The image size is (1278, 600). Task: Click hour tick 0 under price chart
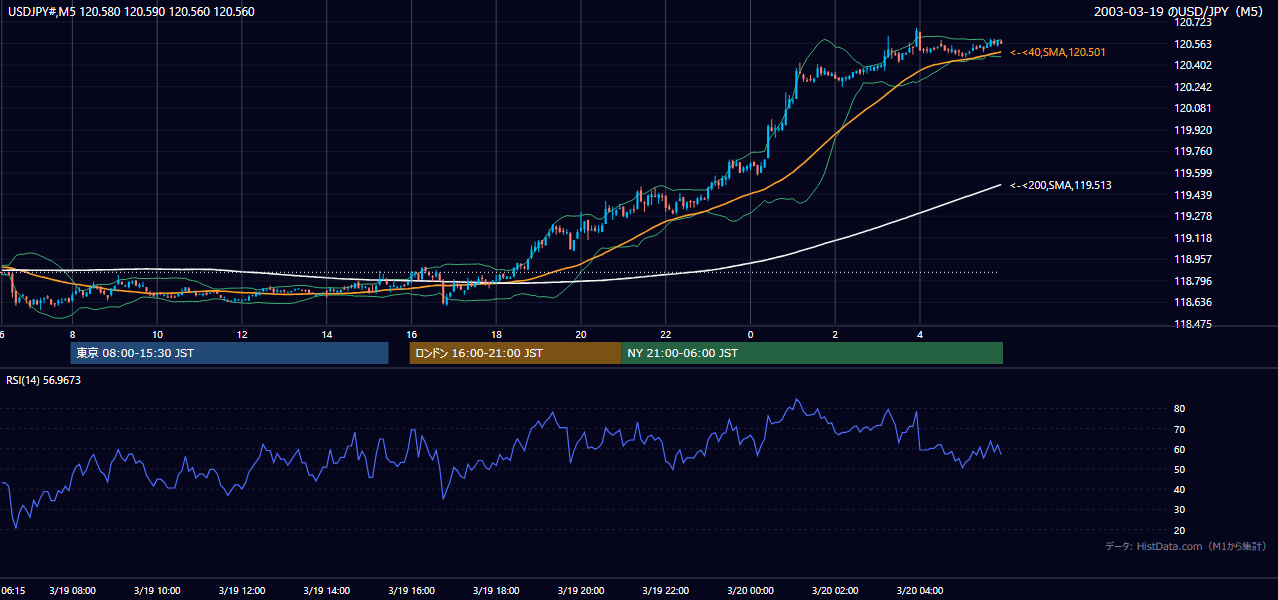(751, 334)
